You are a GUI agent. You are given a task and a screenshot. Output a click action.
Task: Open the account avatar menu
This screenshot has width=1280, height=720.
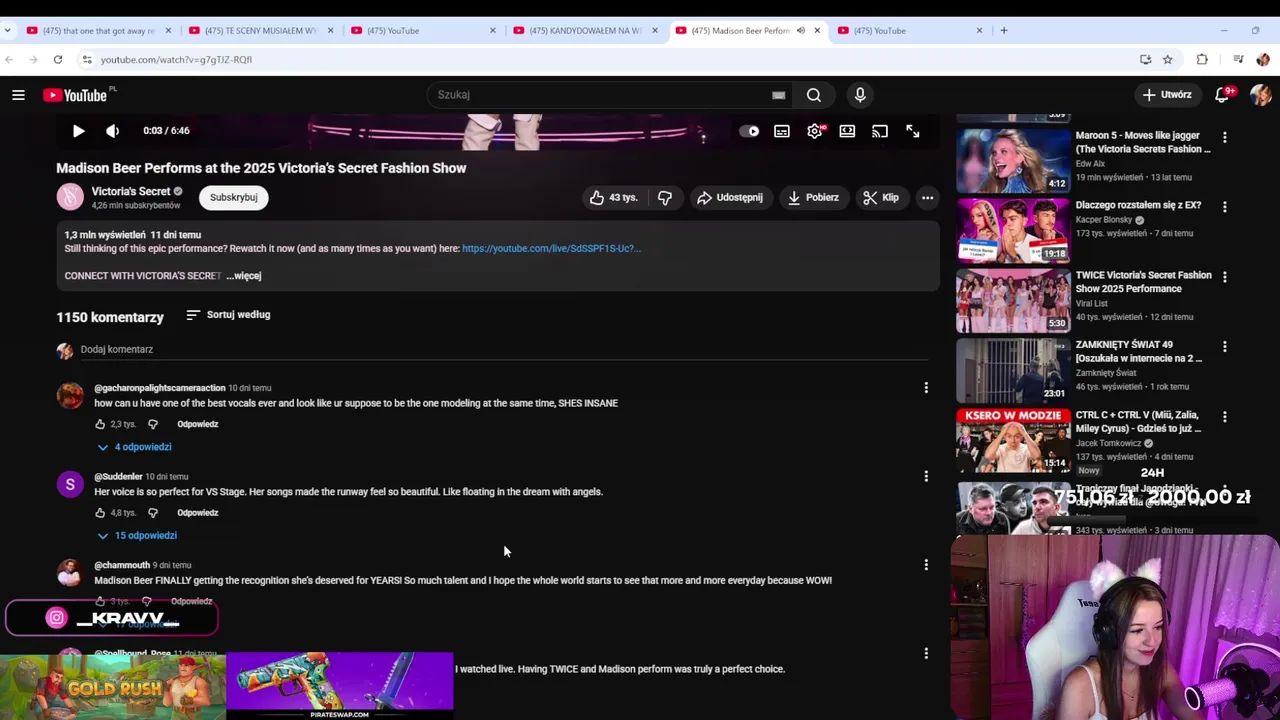point(1260,95)
